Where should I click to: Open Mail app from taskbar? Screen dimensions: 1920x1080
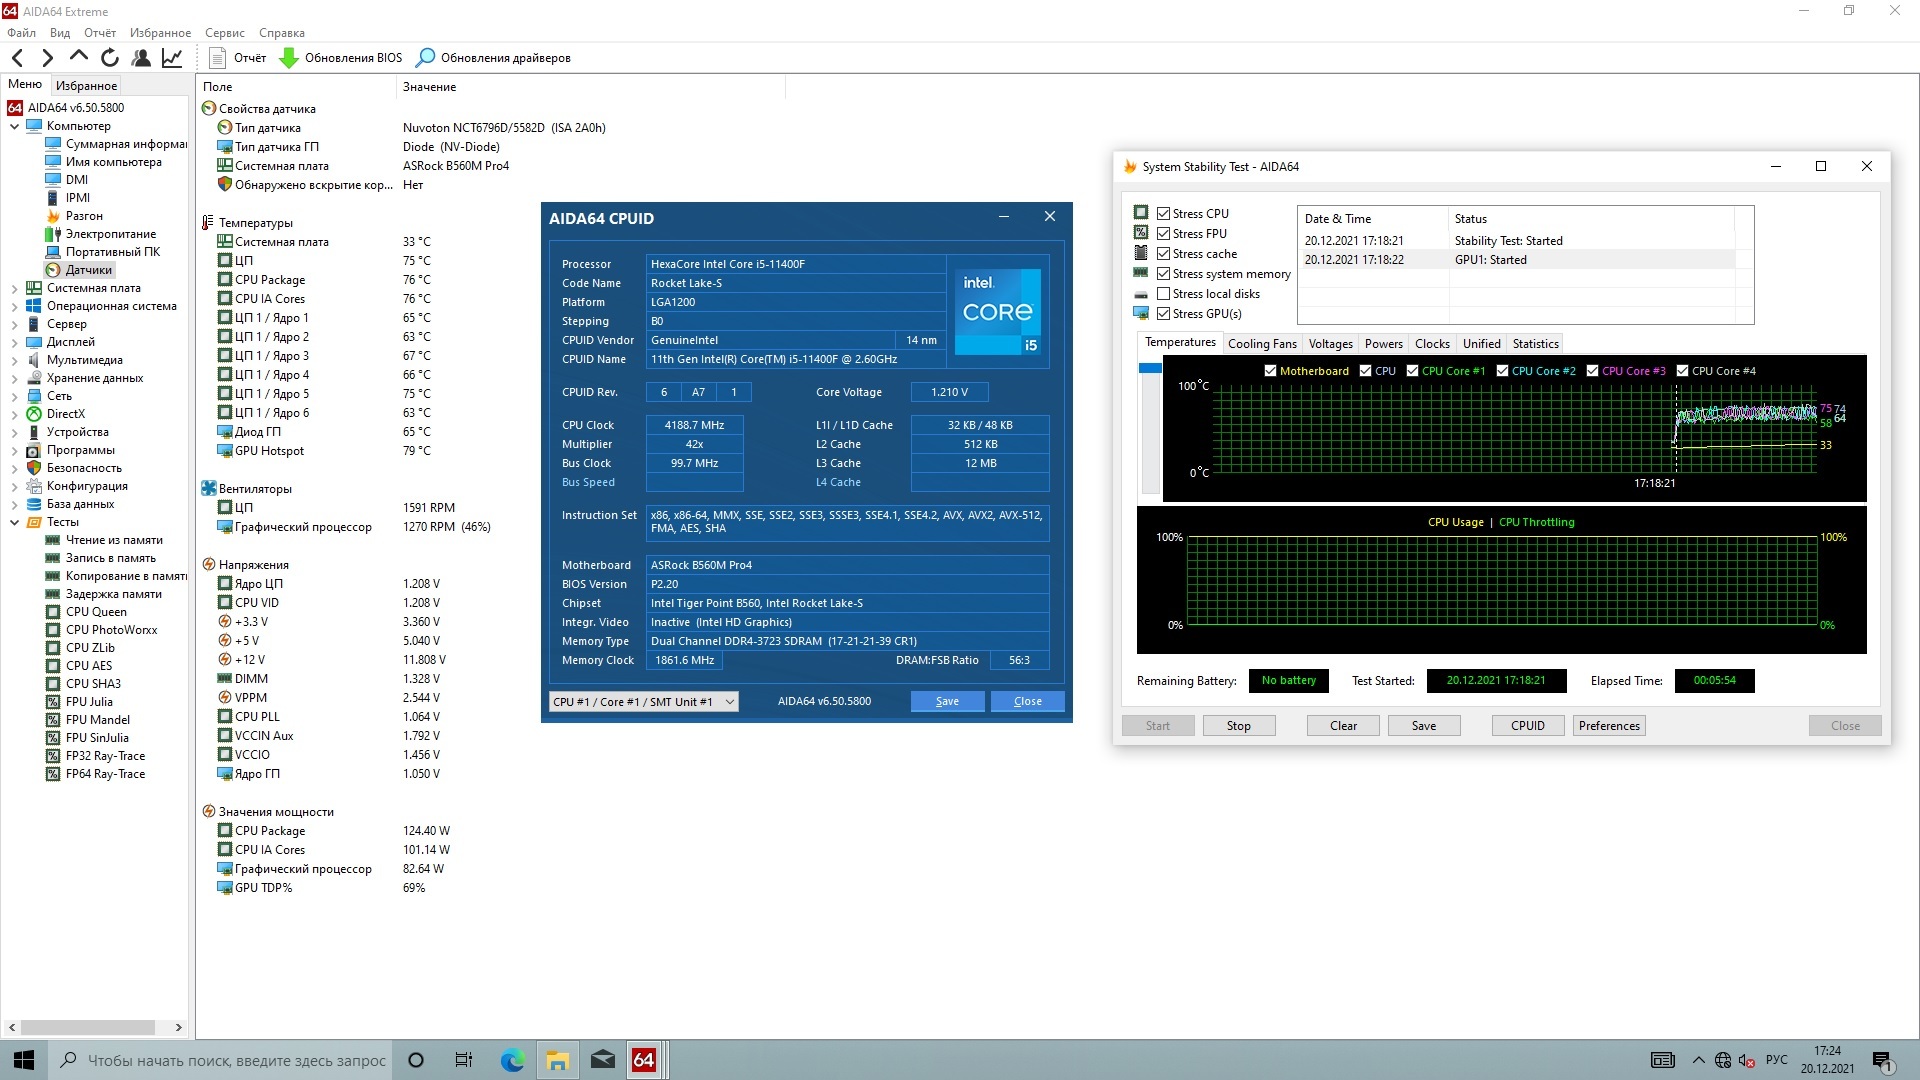point(602,1060)
